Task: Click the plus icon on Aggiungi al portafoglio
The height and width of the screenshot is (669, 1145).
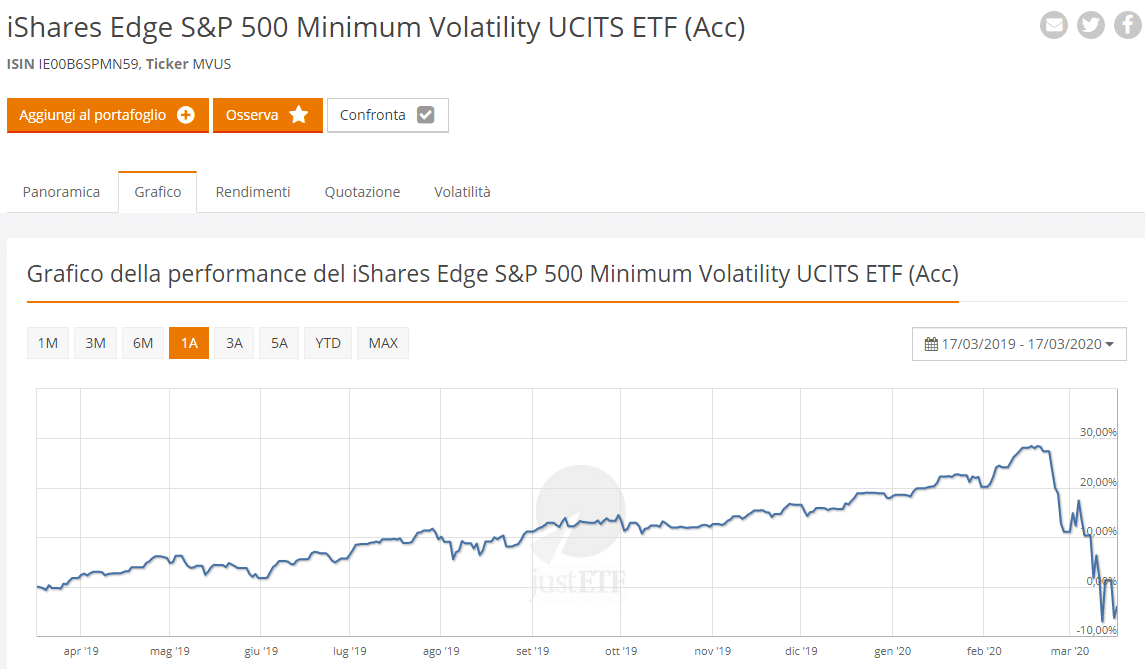Action: (186, 115)
